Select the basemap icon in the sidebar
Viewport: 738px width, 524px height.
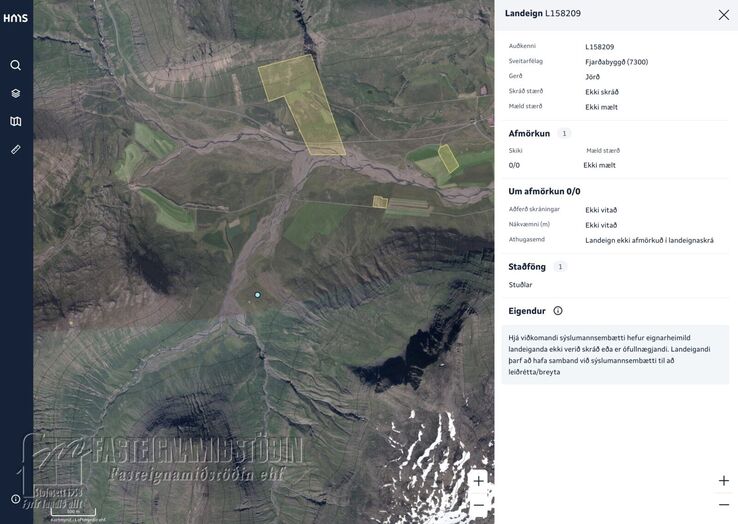click(16, 121)
